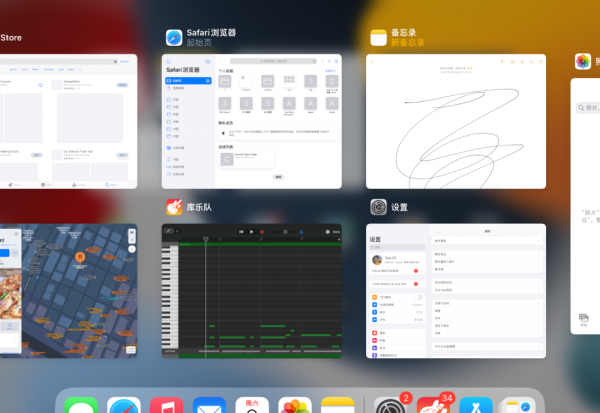
Task: Open yellow Notes icon in the dock
Action: pos(338,405)
